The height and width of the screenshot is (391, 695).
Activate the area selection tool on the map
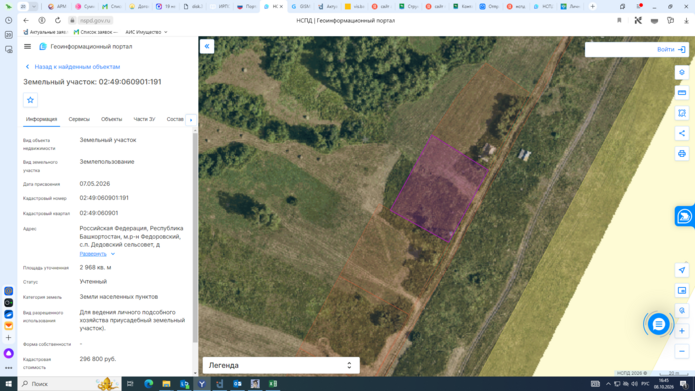coord(682,113)
